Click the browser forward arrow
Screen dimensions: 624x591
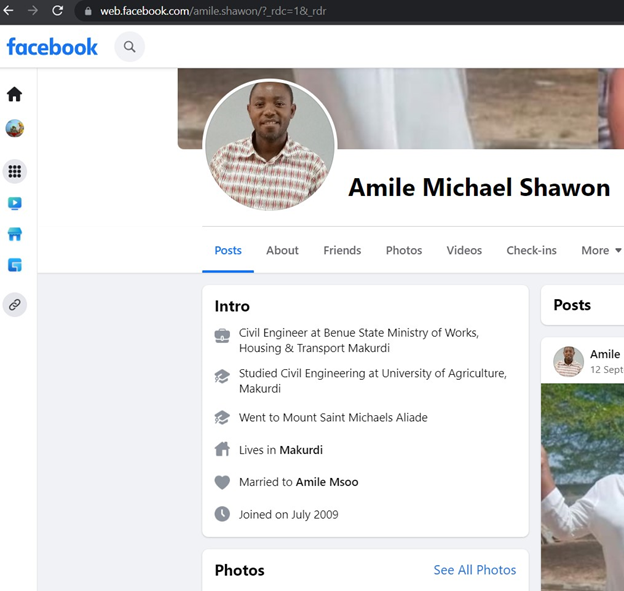pyautogui.click(x=33, y=11)
